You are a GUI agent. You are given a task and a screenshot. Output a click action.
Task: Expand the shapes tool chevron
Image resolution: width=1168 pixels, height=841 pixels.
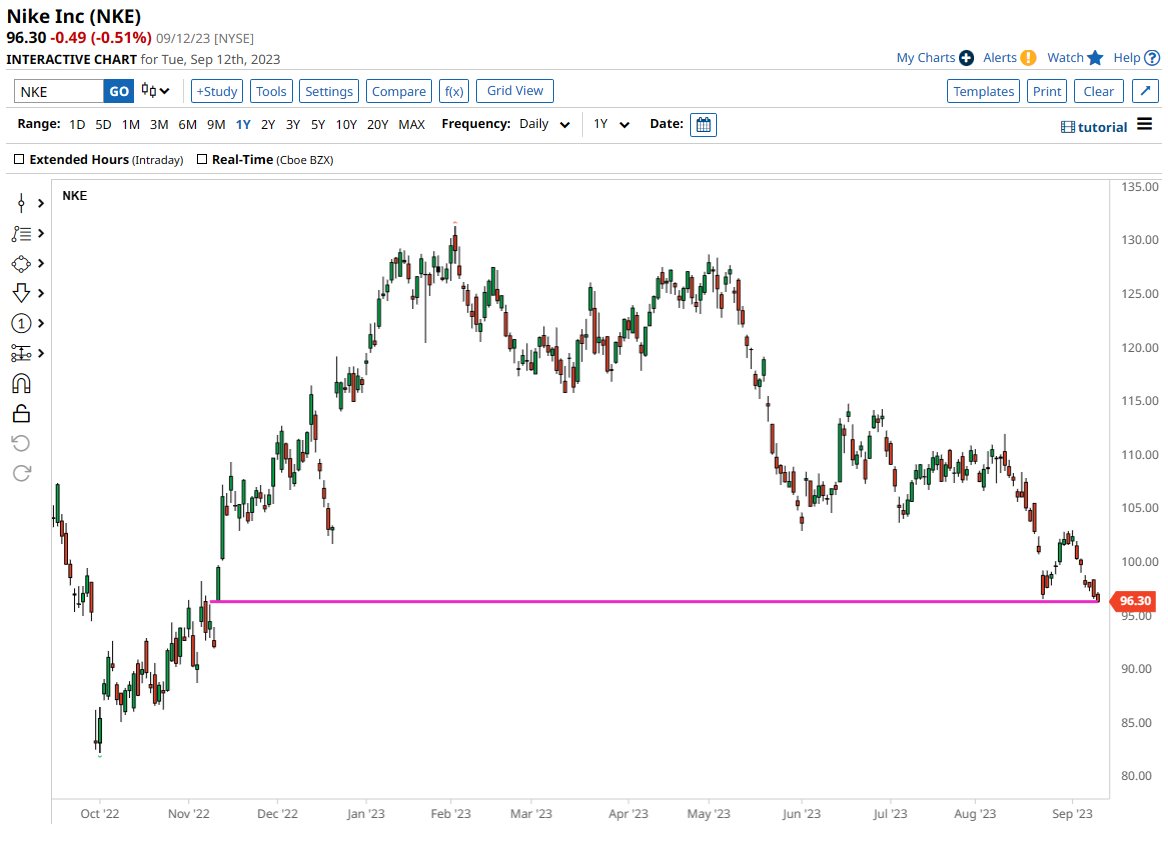pos(41,264)
